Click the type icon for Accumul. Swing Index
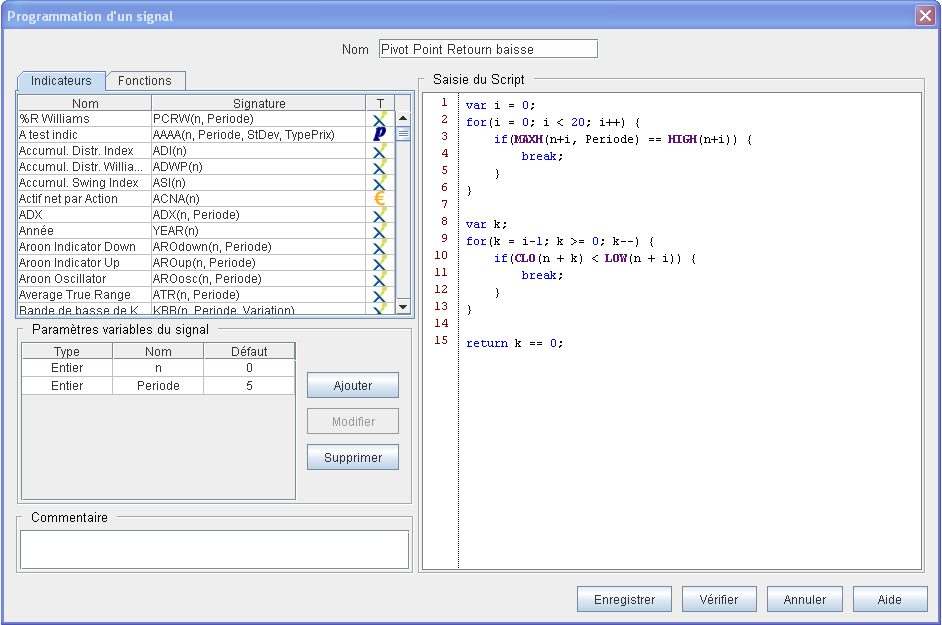 point(379,183)
